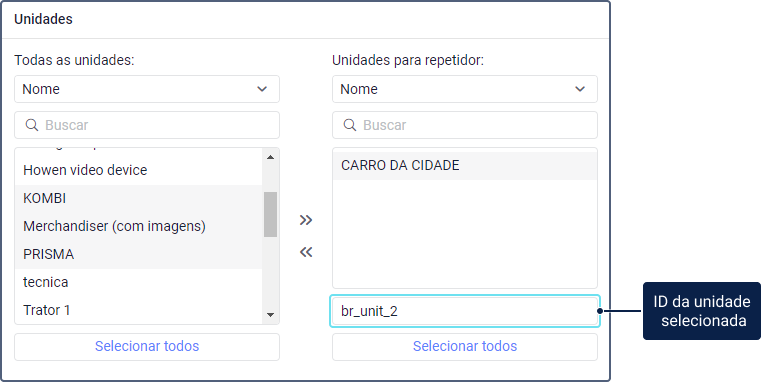Click the scroll up arrow in units list

click(x=271, y=157)
